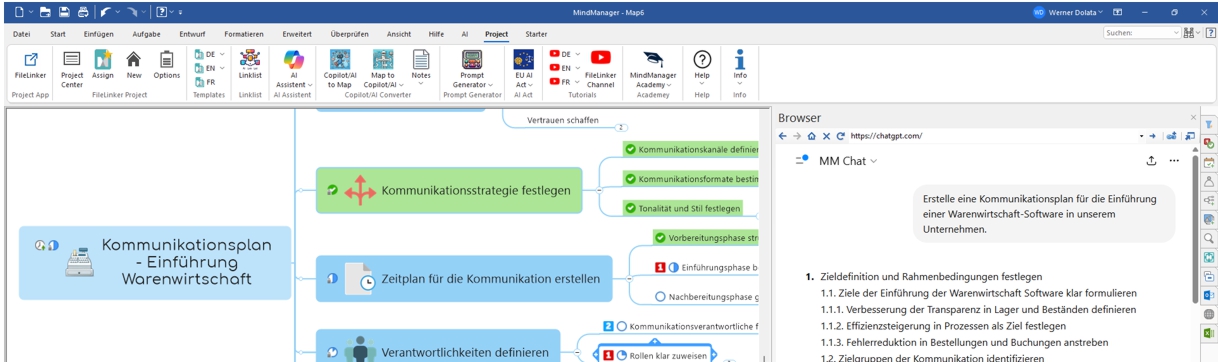Viewport: 1218px width, 362px height.
Task: Open the Outlook icon in right sidebar
Action: point(1208,295)
